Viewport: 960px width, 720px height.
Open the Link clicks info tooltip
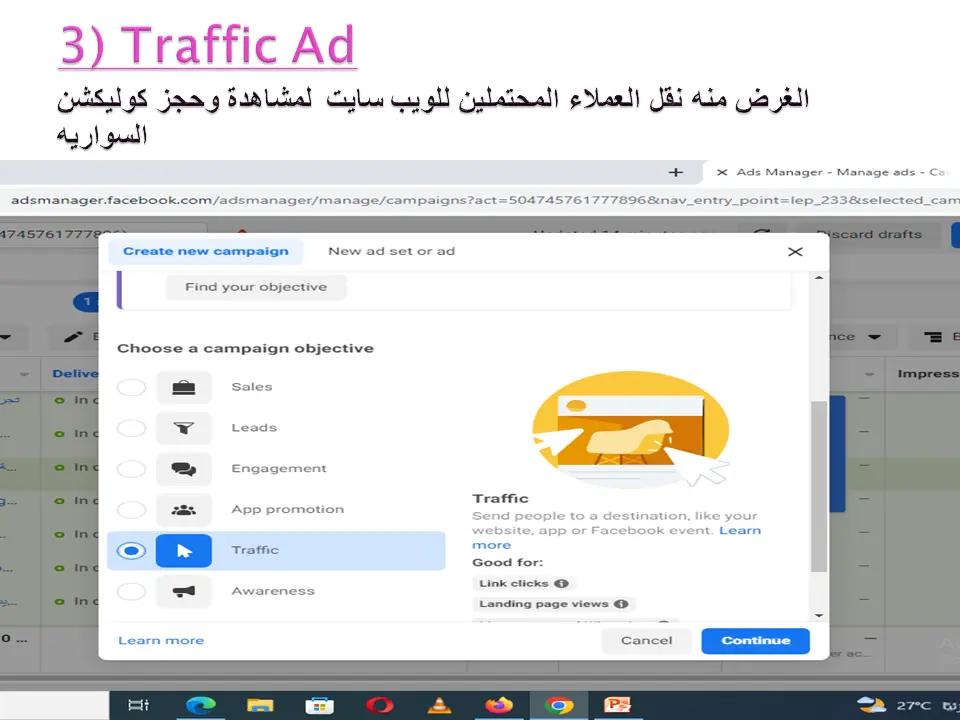[x=561, y=583]
